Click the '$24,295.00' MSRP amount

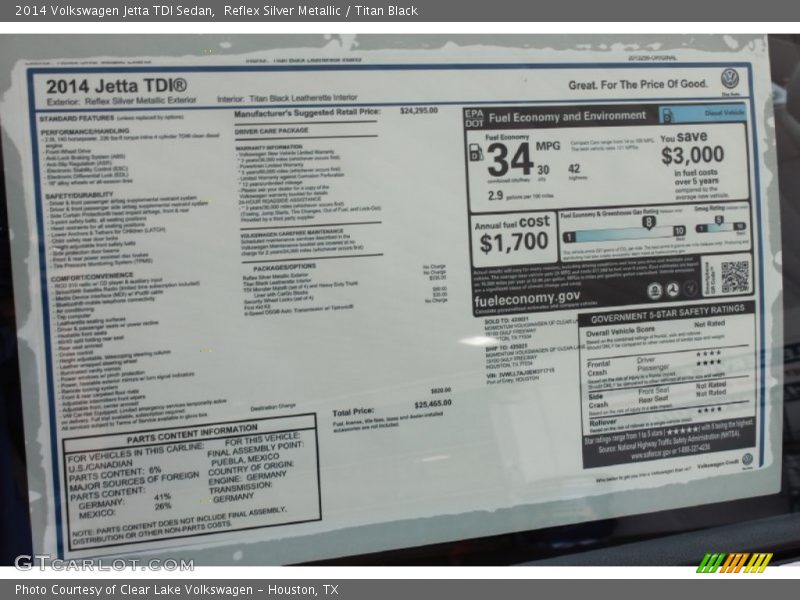(x=419, y=110)
